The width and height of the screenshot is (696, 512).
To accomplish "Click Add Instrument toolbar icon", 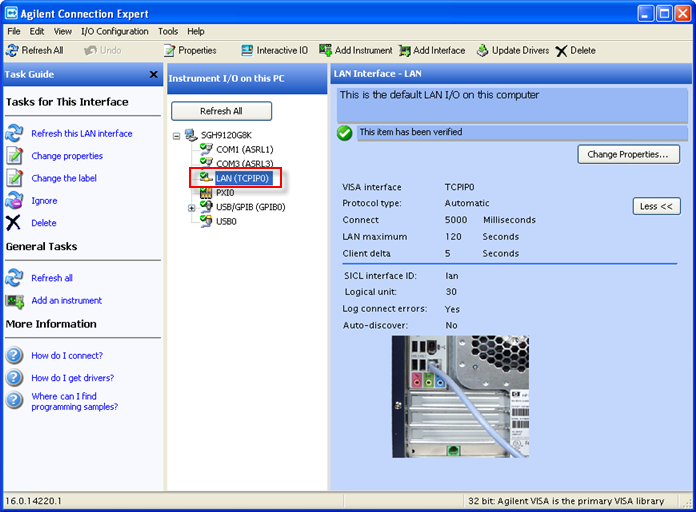I will [x=325, y=50].
